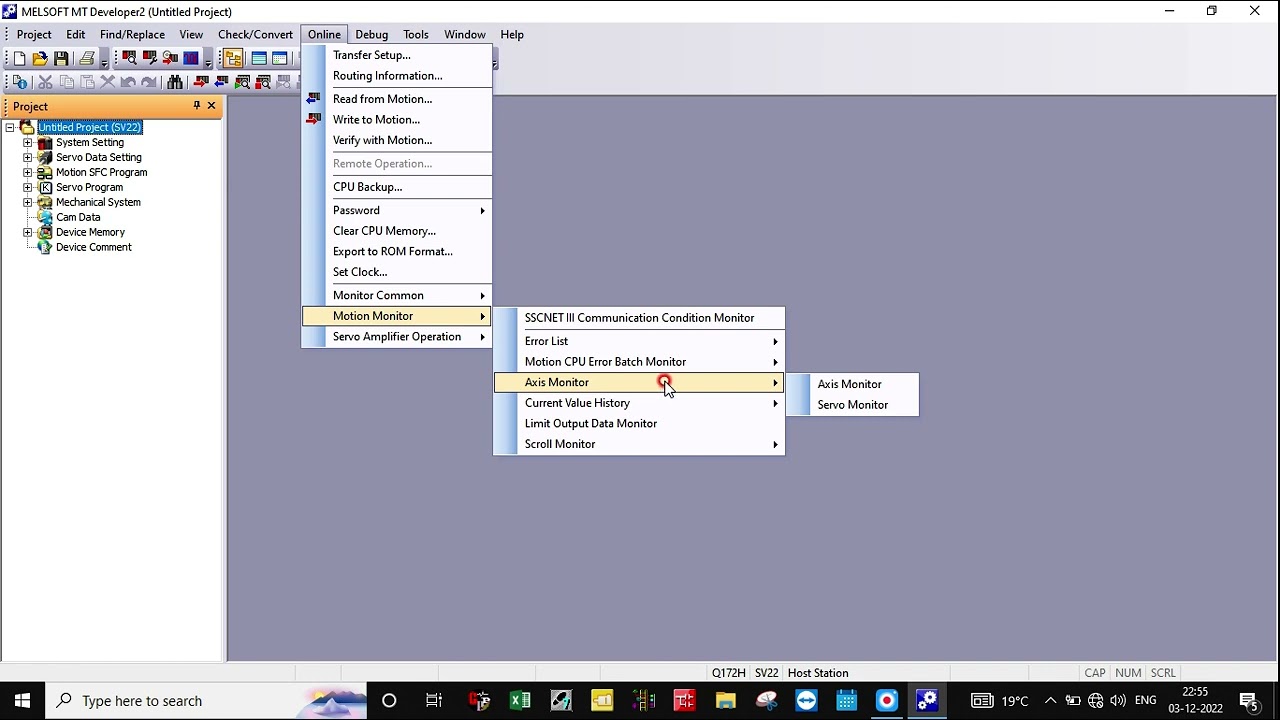The width and height of the screenshot is (1280, 720).
Task: Choose Clear CPU Memory... entry
Action: coord(397,231)
